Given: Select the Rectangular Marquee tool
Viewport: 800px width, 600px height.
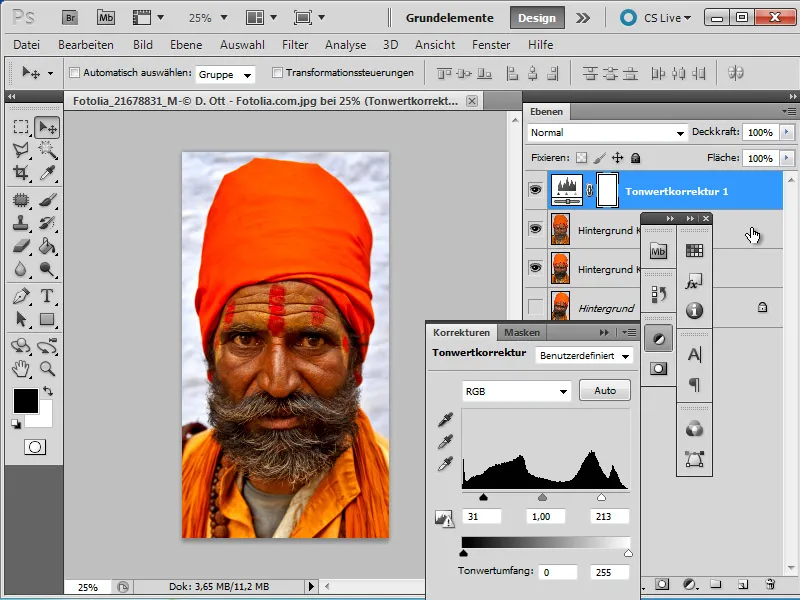Looking at the screenshot, I should click(x=21, y=127).
